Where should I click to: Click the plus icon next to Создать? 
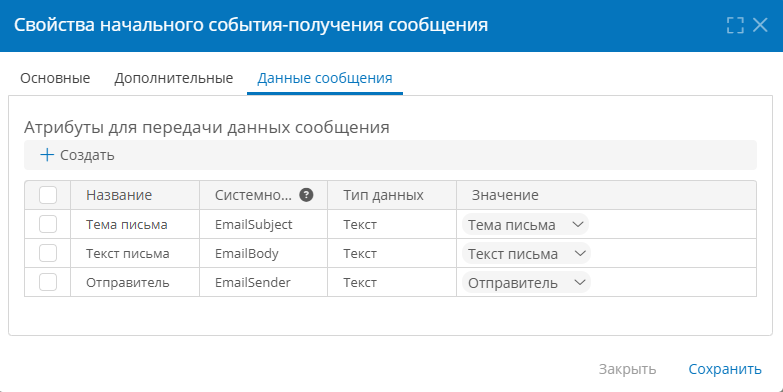click(x=47, y=155)
